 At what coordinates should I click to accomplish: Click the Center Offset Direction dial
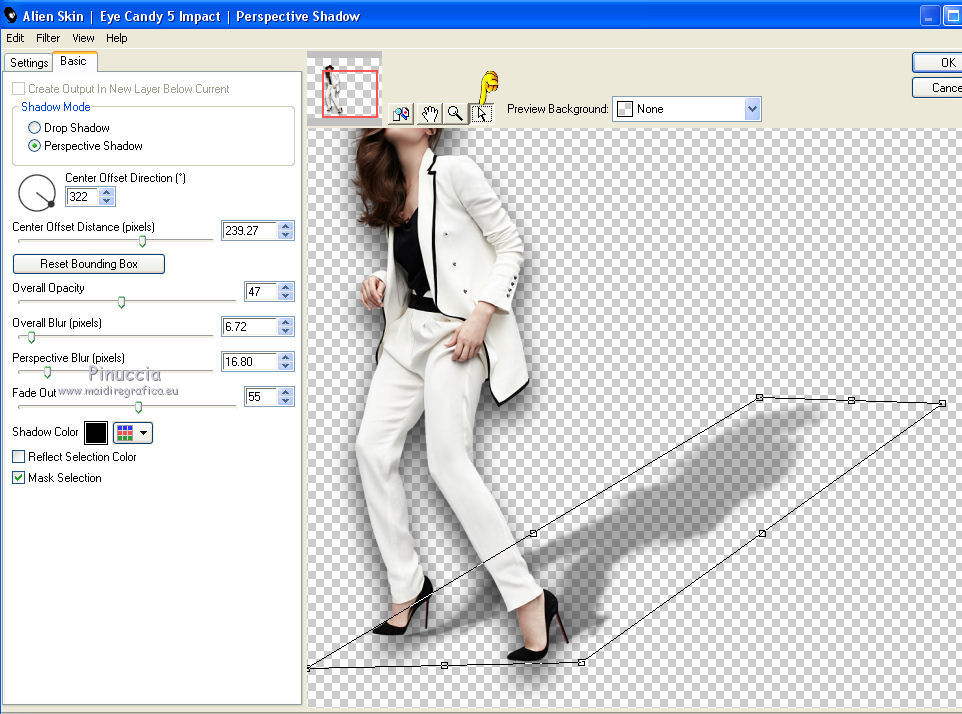(x=37, y=191)
